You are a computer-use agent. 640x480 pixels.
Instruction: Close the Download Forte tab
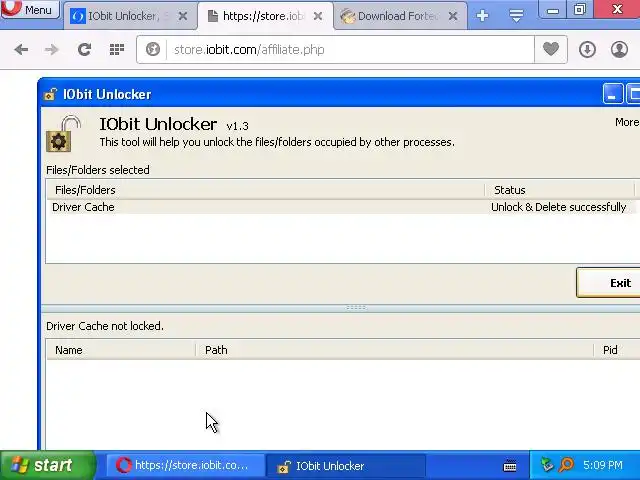point(453,16)
